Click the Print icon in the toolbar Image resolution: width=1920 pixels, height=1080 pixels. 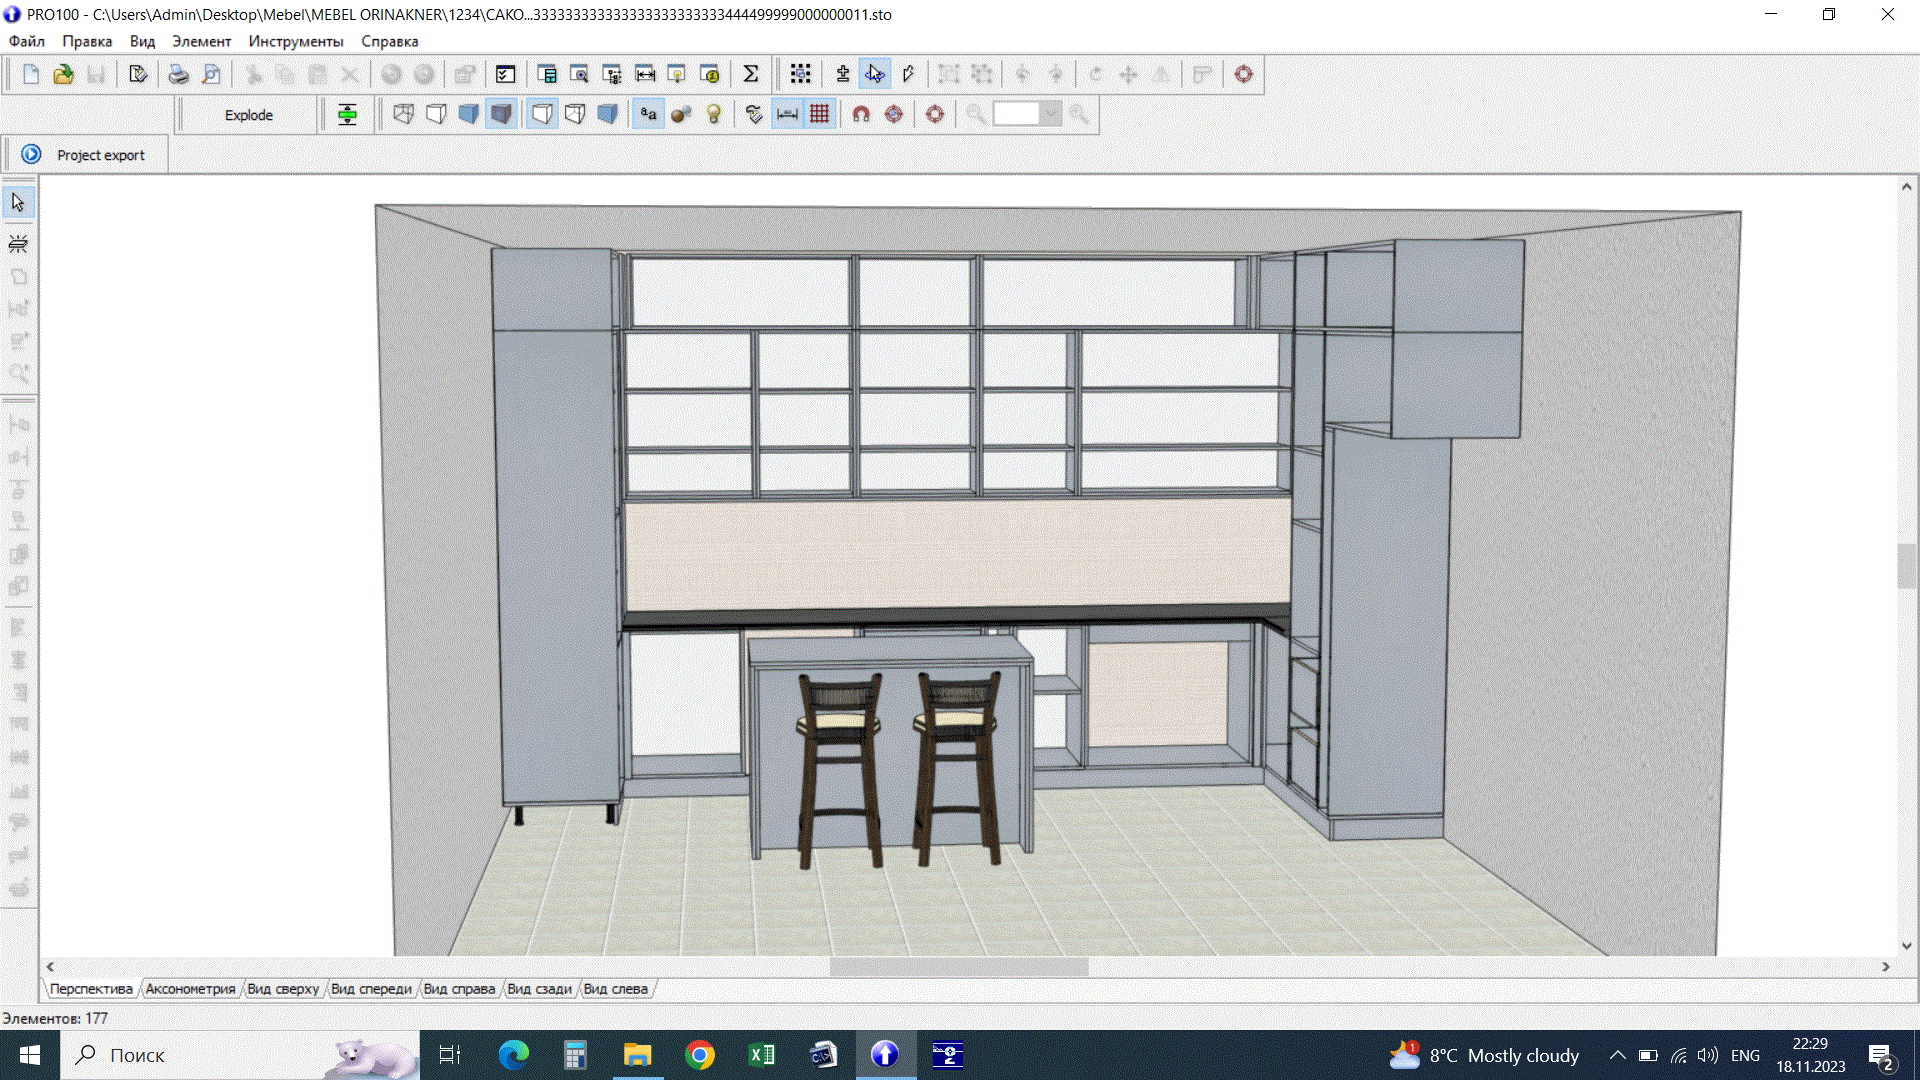click(178, 74)
